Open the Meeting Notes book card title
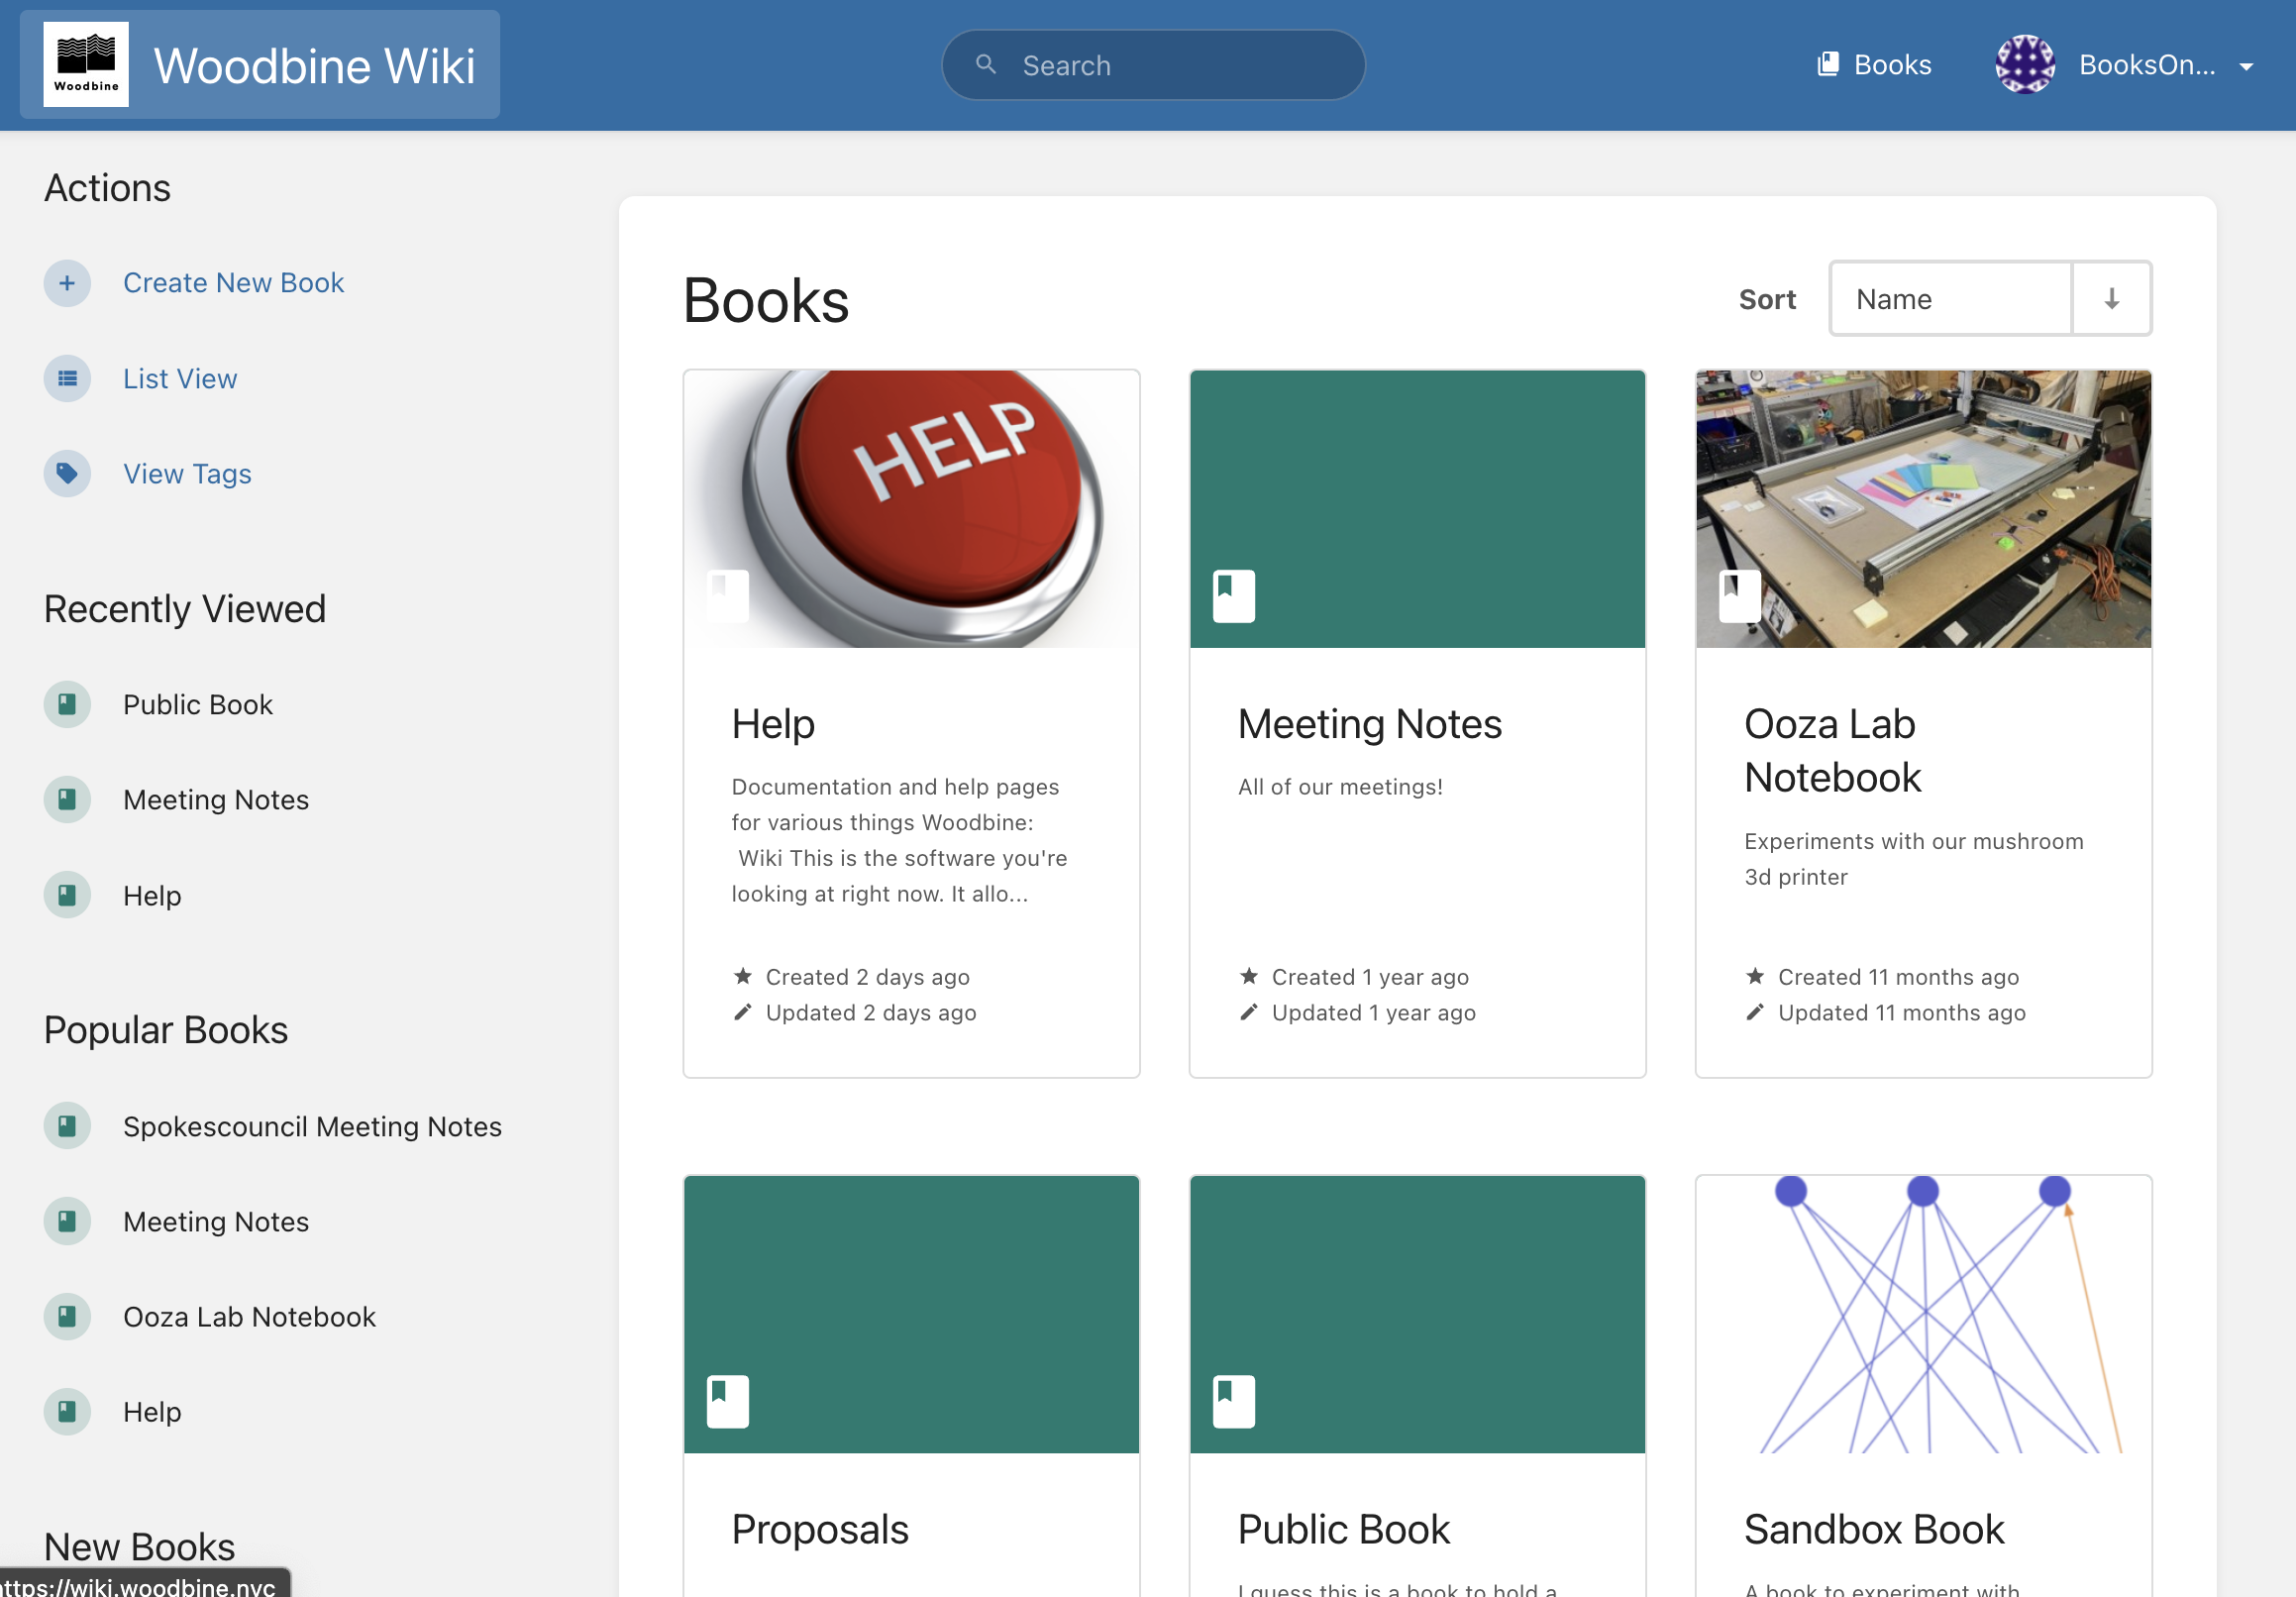The height and width of the screenshot is (1597, 2296). point(1369,724)
